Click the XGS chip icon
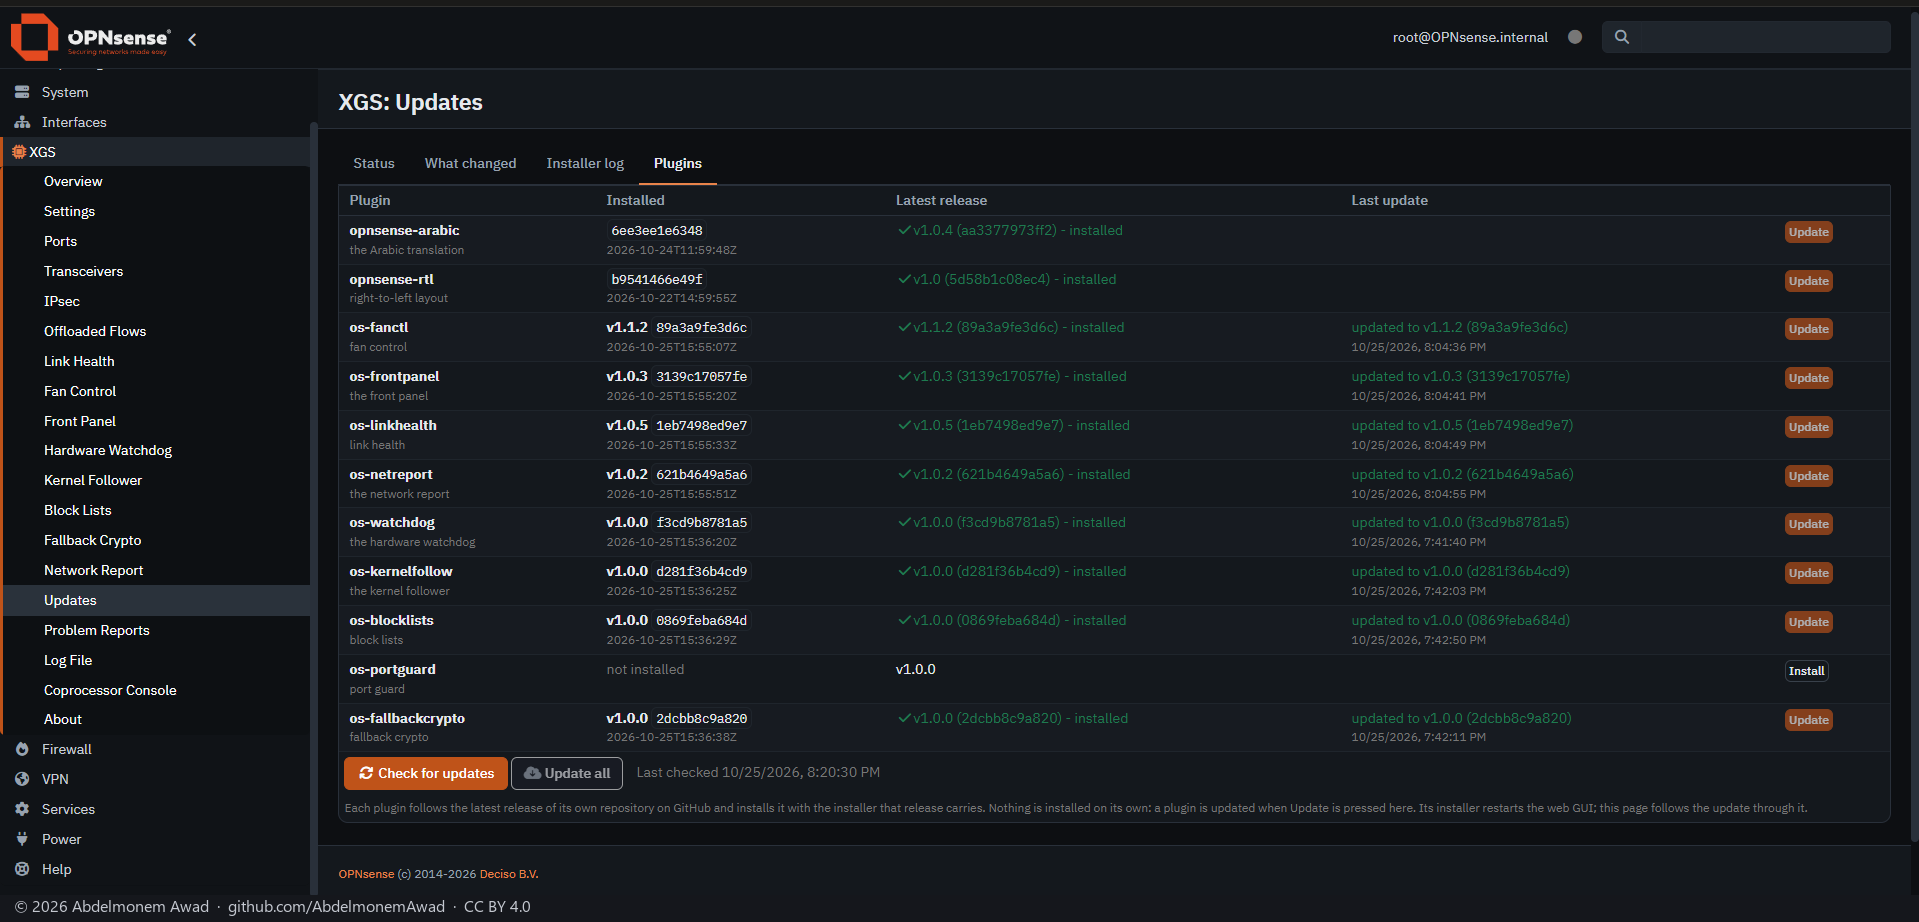 click(19, 152)
